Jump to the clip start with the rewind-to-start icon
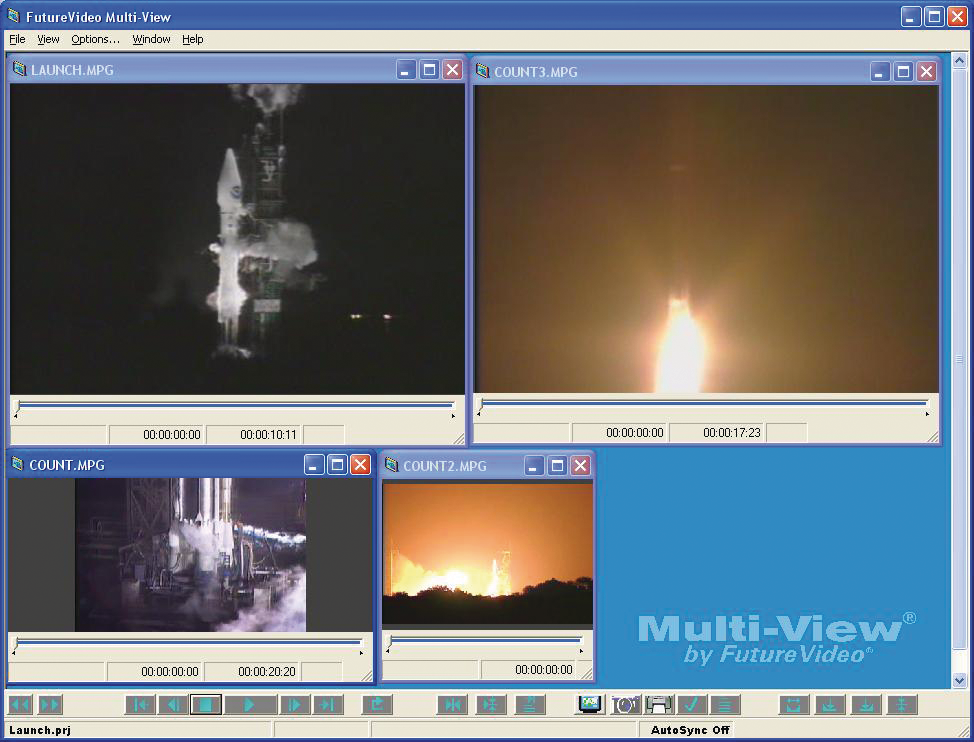Image resolution: width=974 pixels, height=742 pixels. [139, 705]
